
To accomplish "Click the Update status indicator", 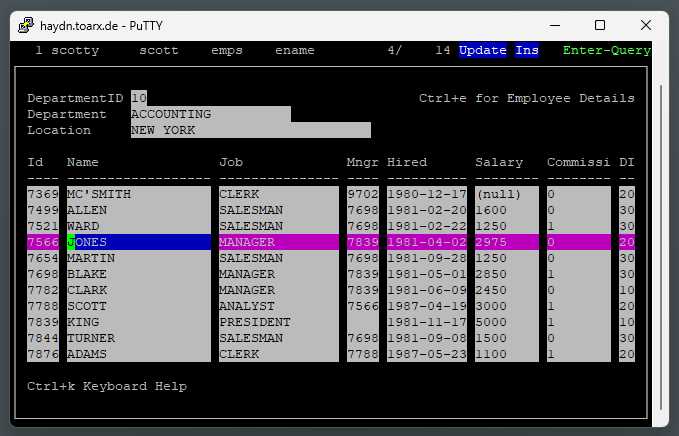I will 483,50.
